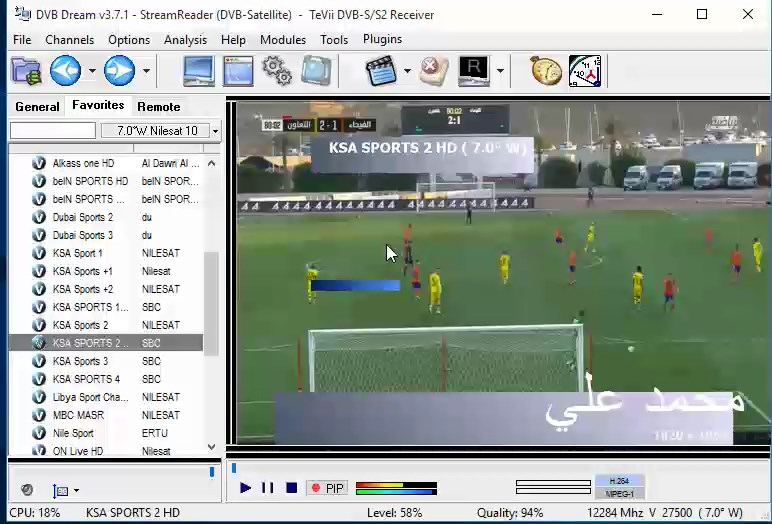Select Alkass one HD channel

(106, 163)
